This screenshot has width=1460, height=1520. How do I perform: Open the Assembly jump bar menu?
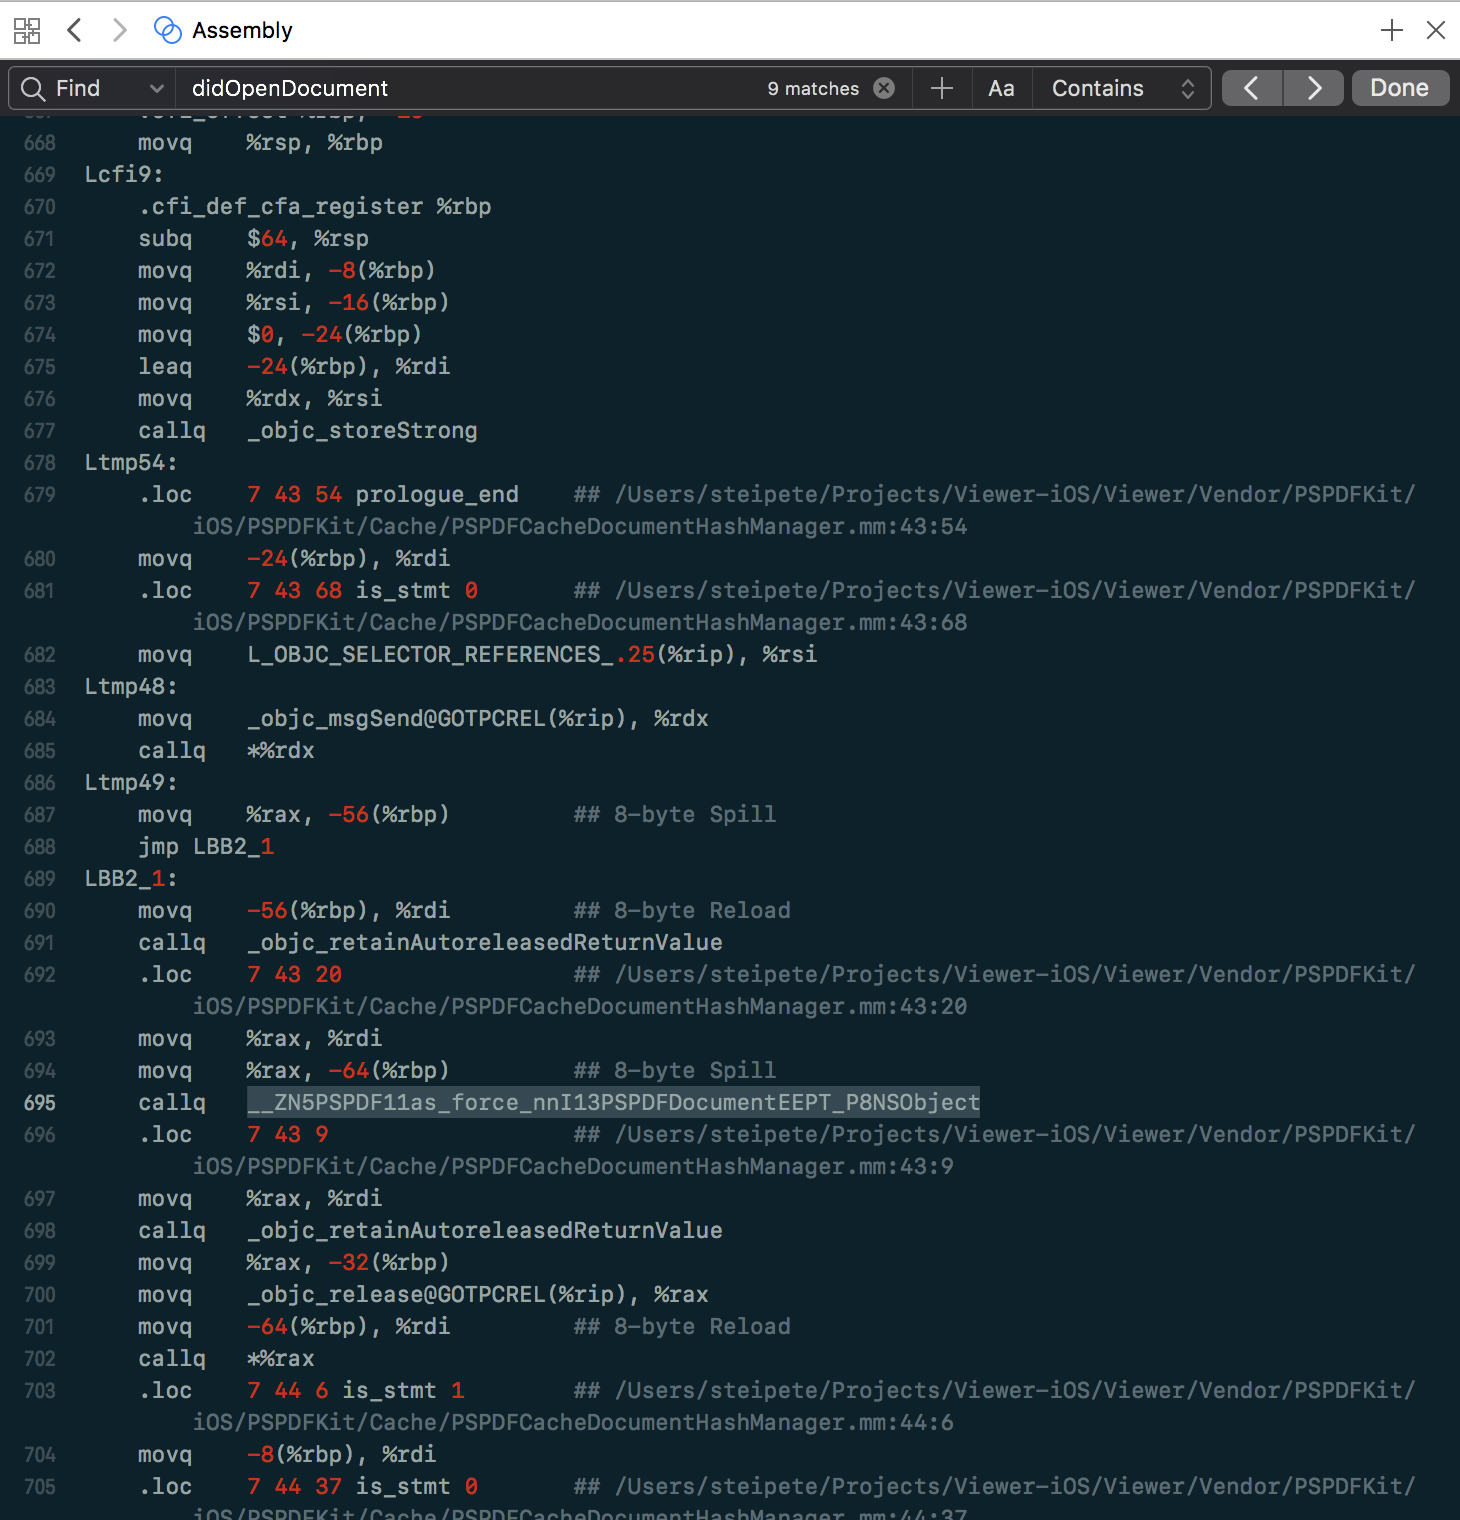[242, 31]
